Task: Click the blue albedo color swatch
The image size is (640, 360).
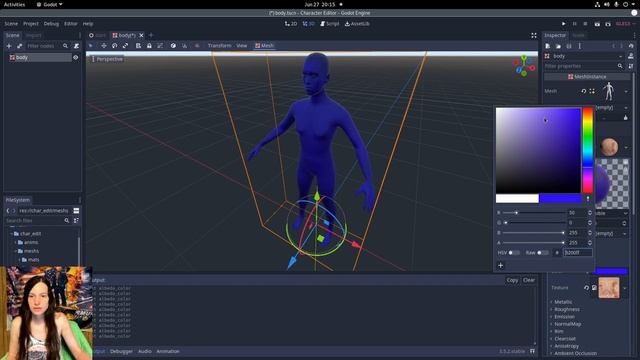Action: pyautogui.click(x=611, y=271)
